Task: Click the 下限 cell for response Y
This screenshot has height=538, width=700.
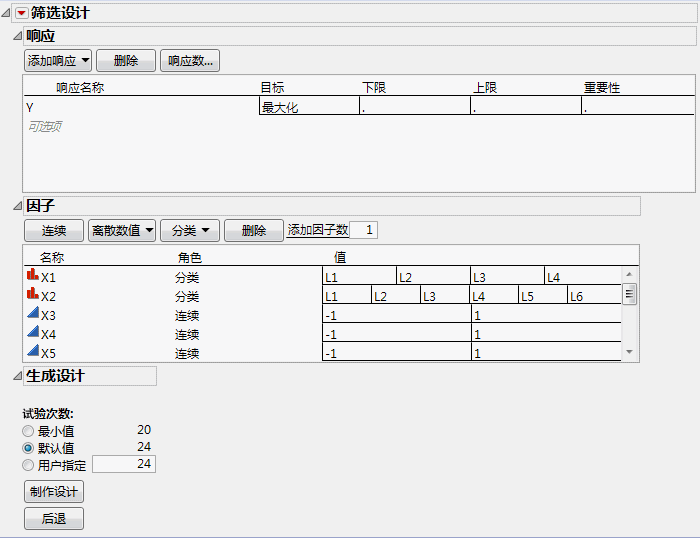Action: point(415,107)
